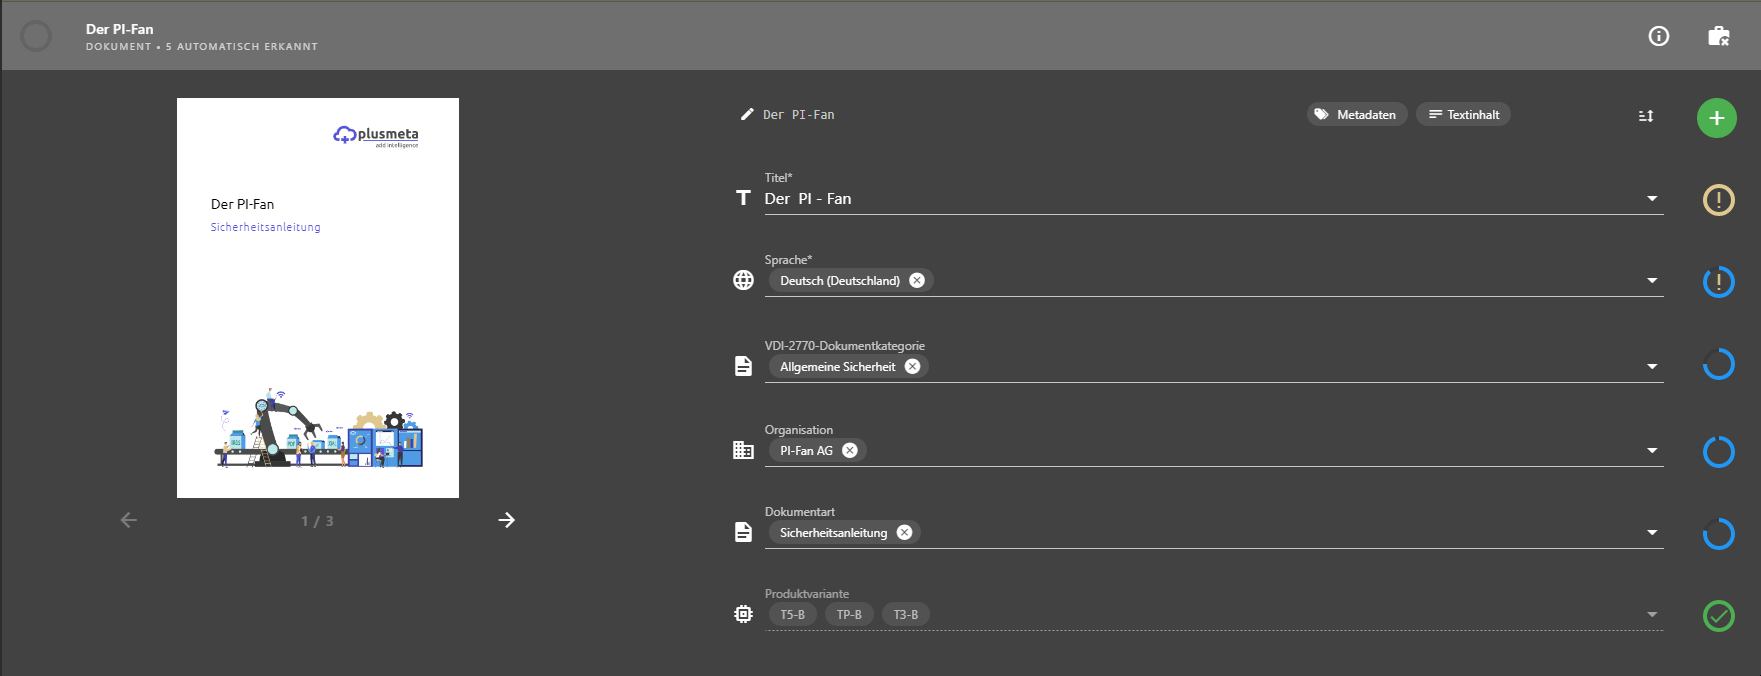Switch to the Textinhalt tab
The image size is (1761, 676).
(x=1463, y=114)
